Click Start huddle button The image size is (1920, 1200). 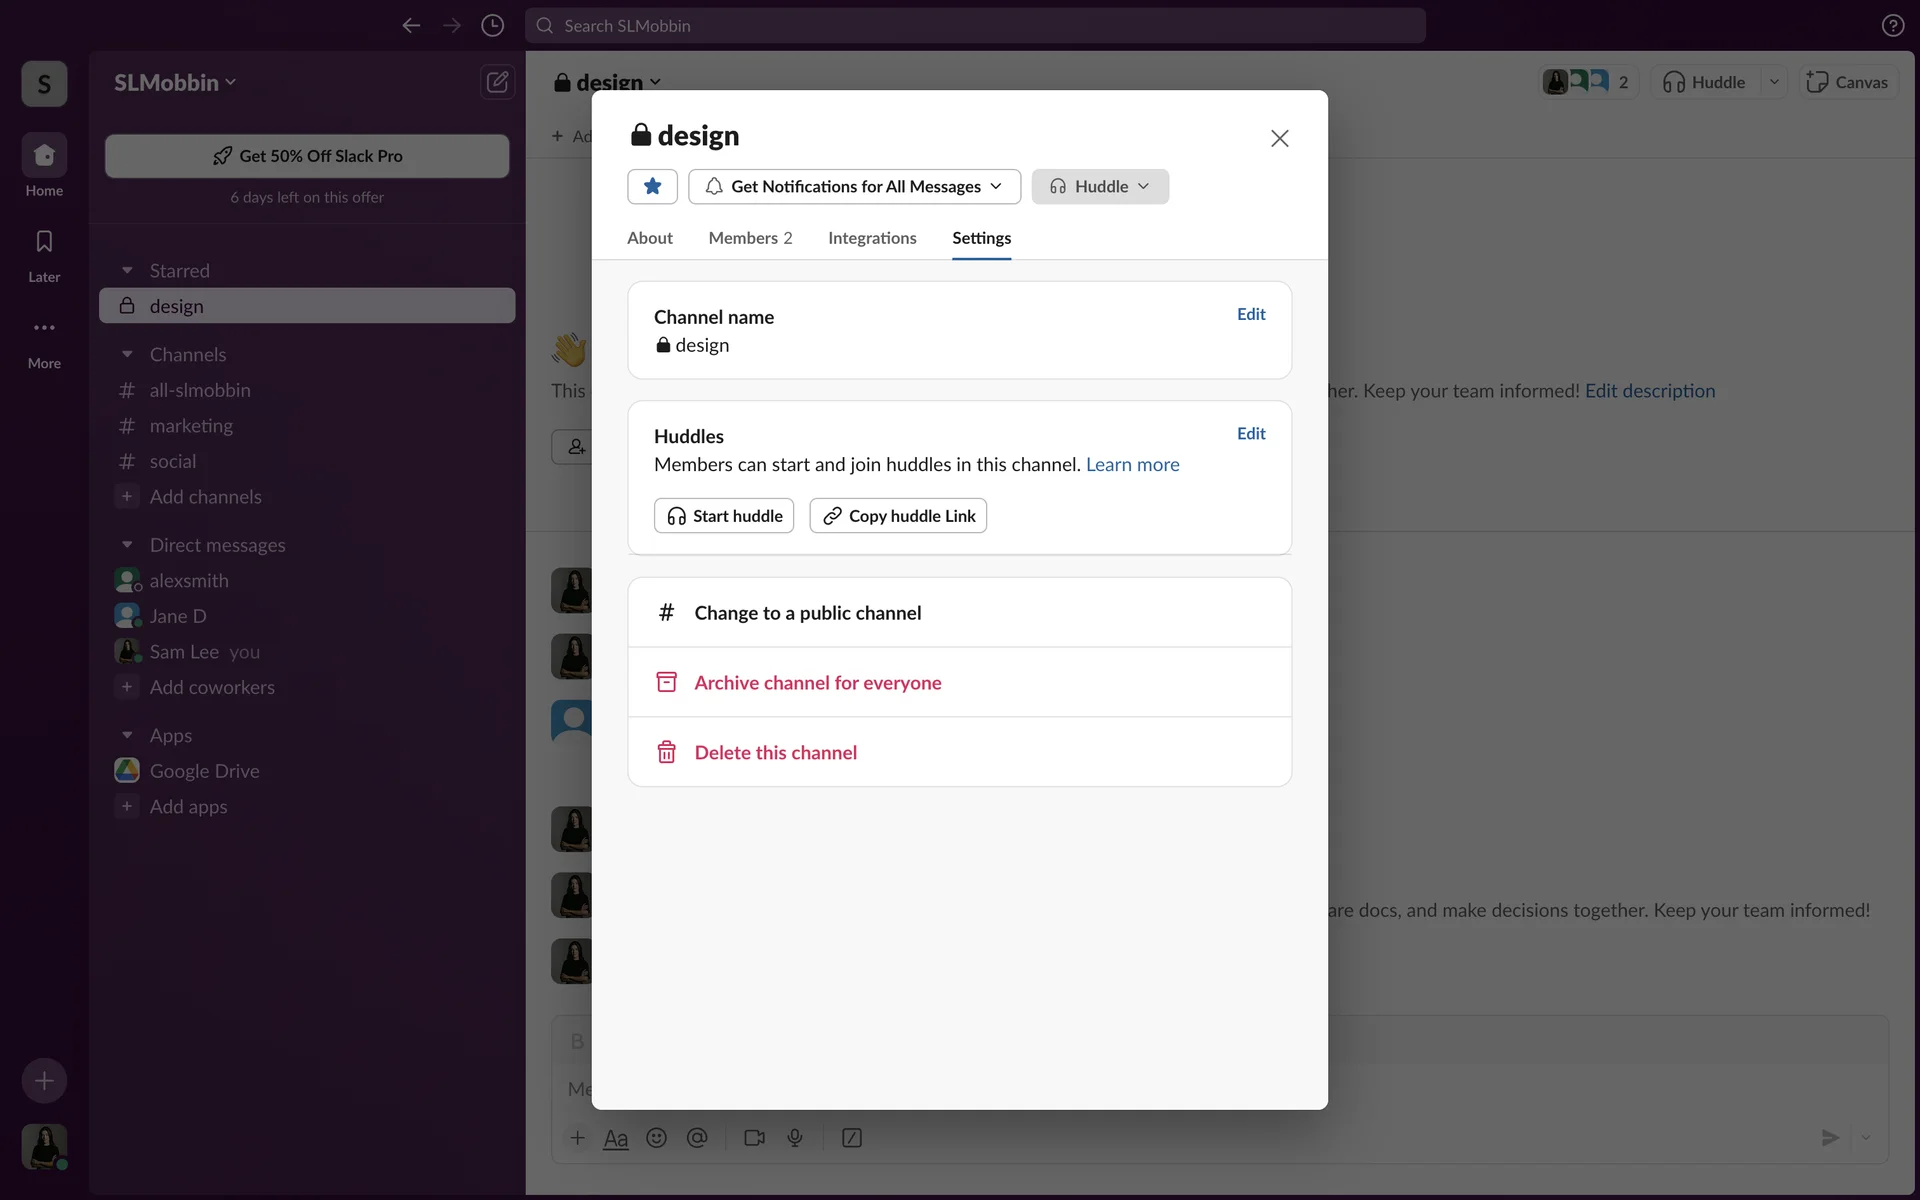pos(724,516)
